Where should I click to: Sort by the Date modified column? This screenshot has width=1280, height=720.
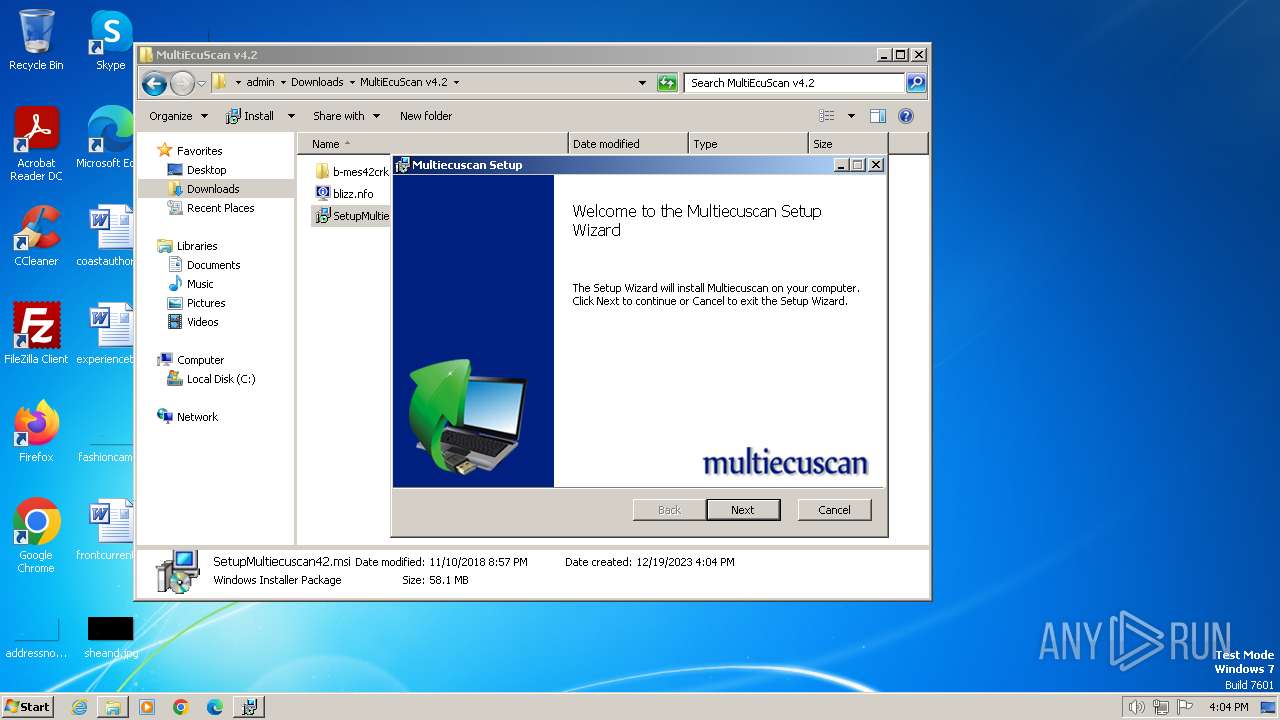(628, 144)
